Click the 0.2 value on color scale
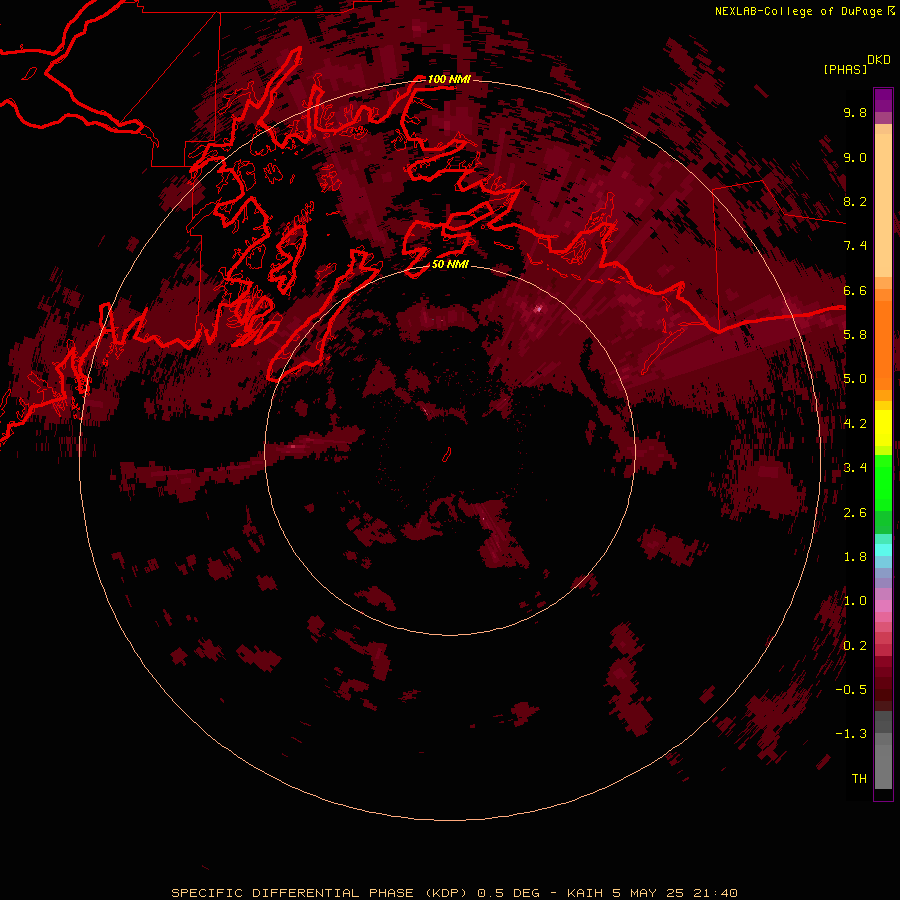The image size is (900, 900). (855, 646)
